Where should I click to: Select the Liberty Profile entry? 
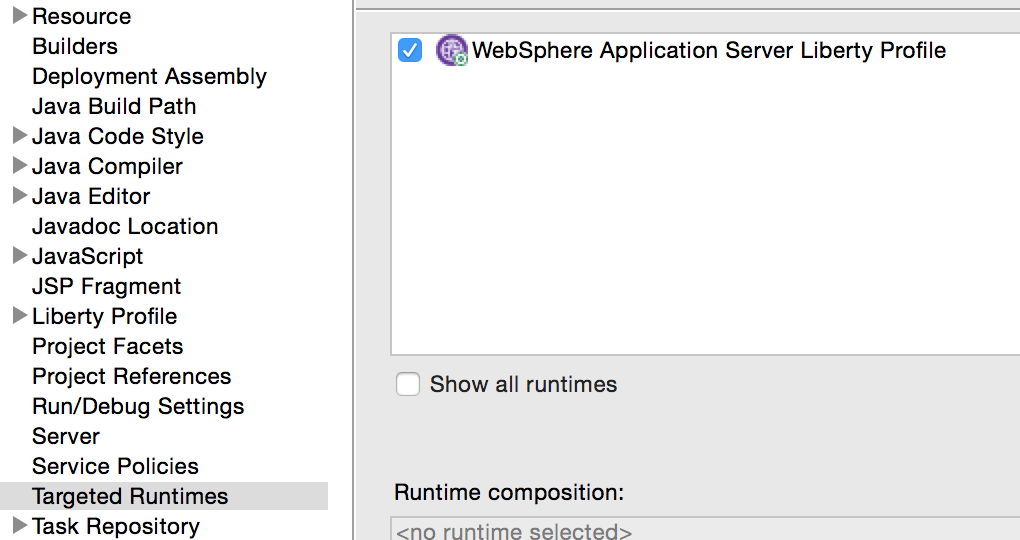105,316
